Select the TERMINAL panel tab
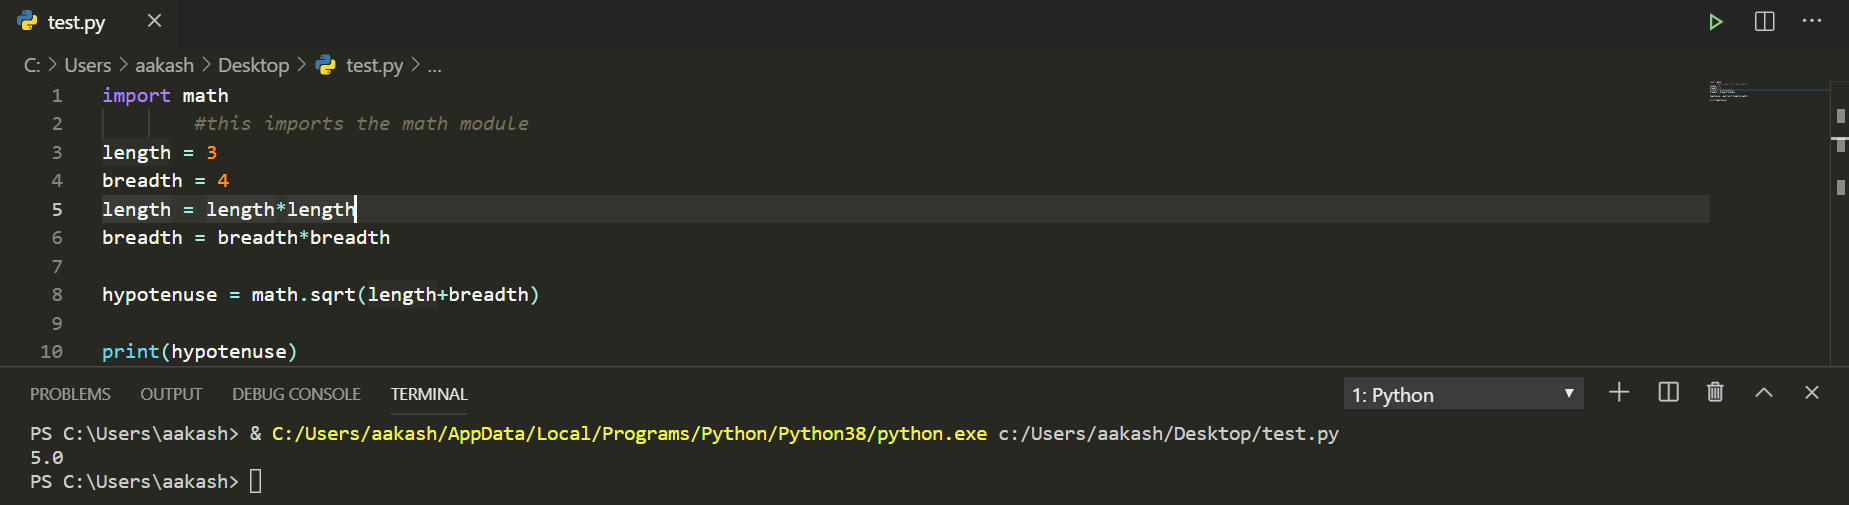 (429, 394)
